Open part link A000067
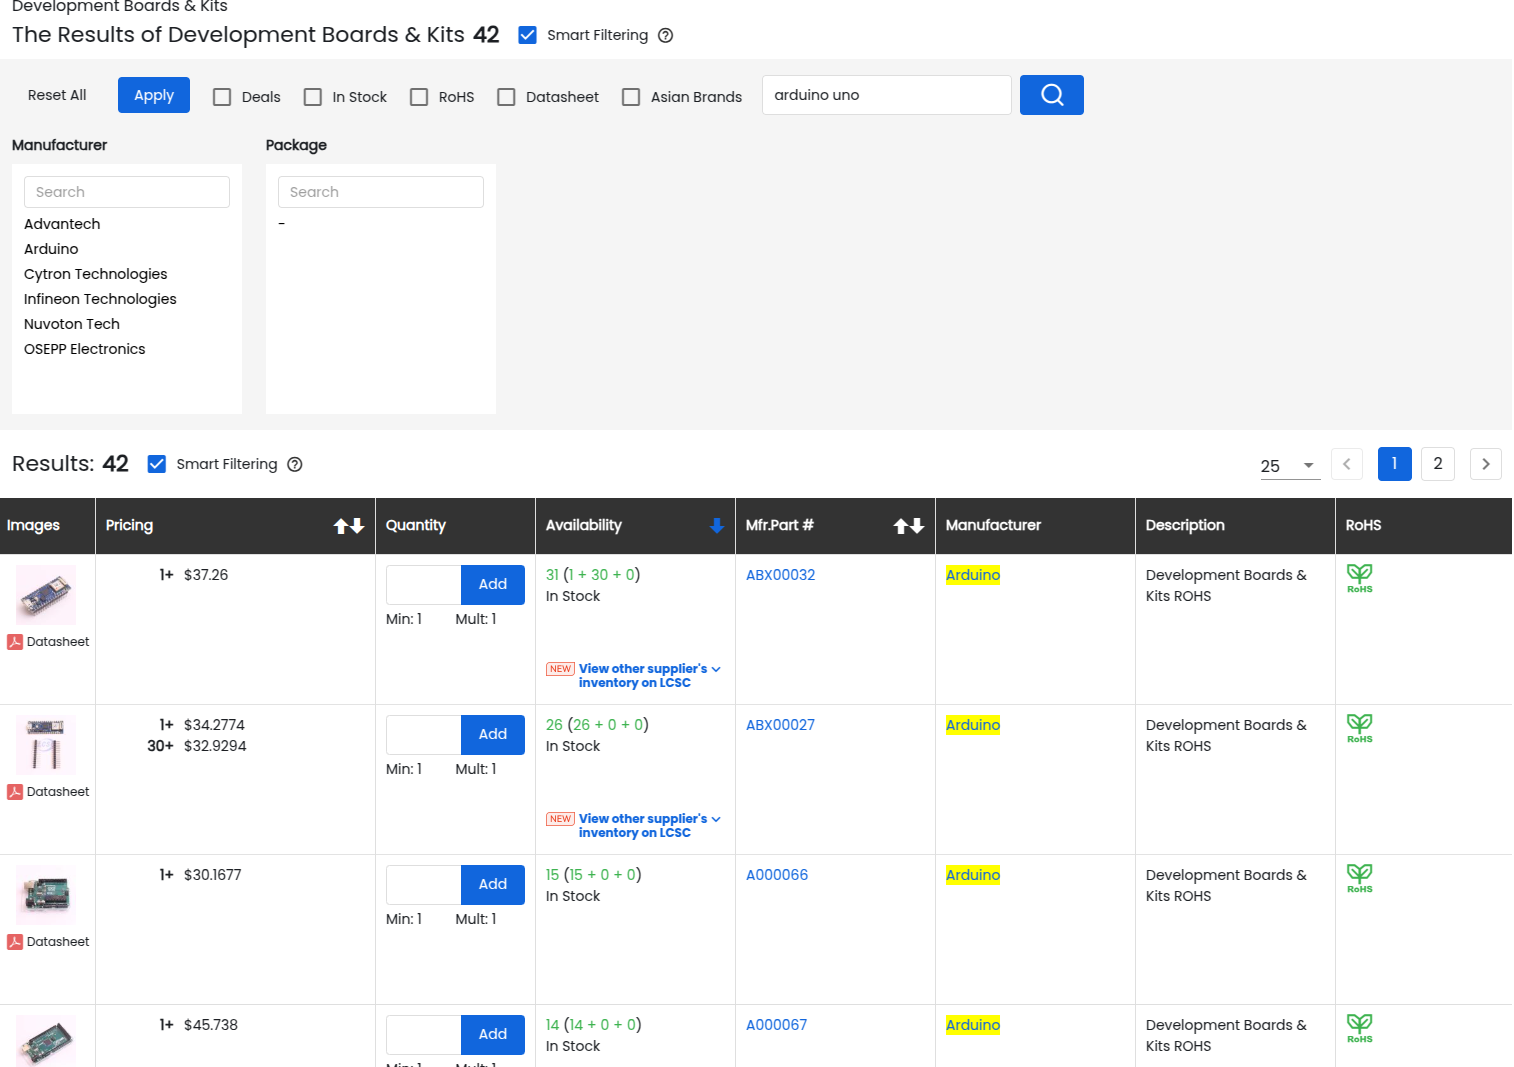 tap(776, 1025)
